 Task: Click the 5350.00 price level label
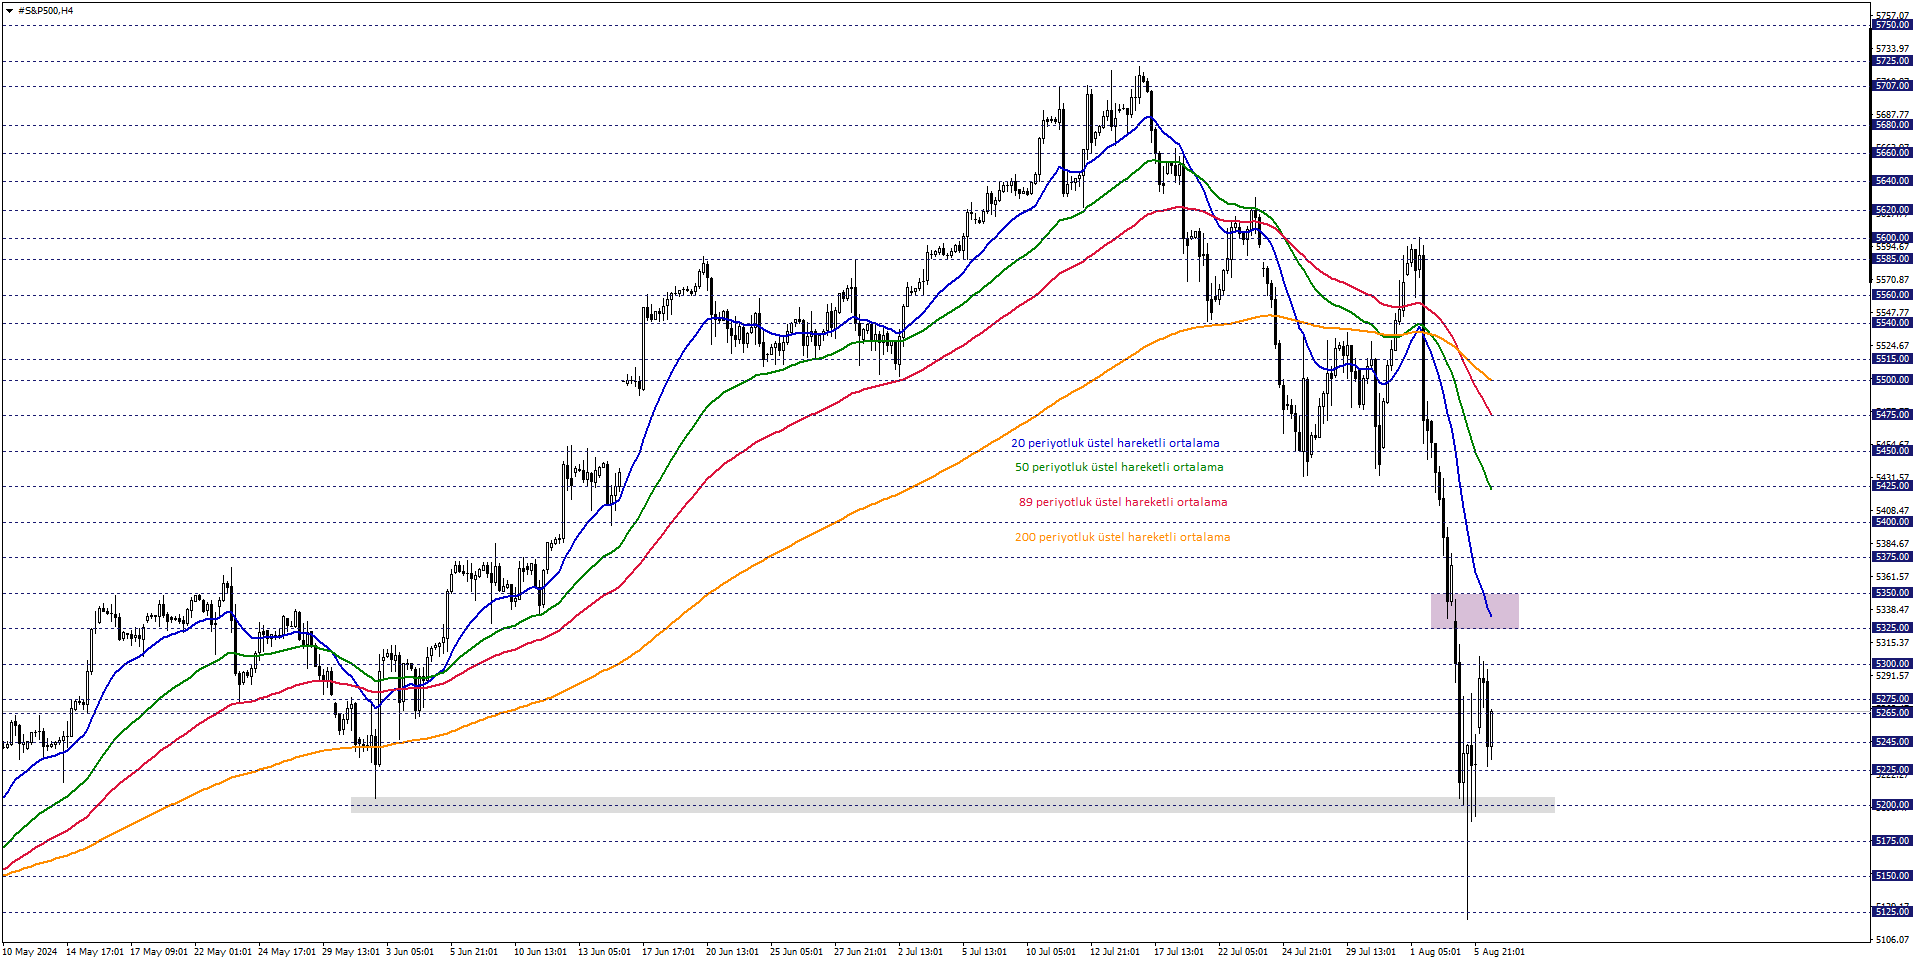click(x=1892, y=593)
